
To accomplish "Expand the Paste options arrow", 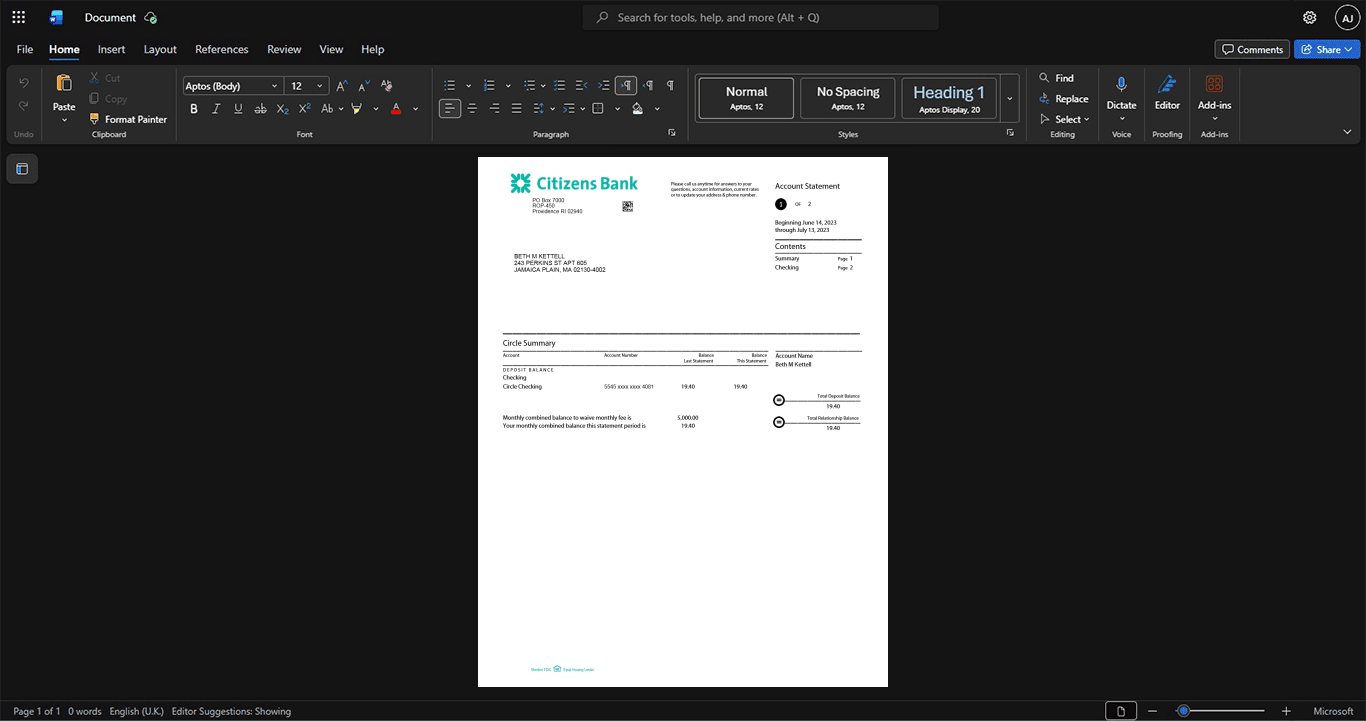I will click(x=64, y=120).
